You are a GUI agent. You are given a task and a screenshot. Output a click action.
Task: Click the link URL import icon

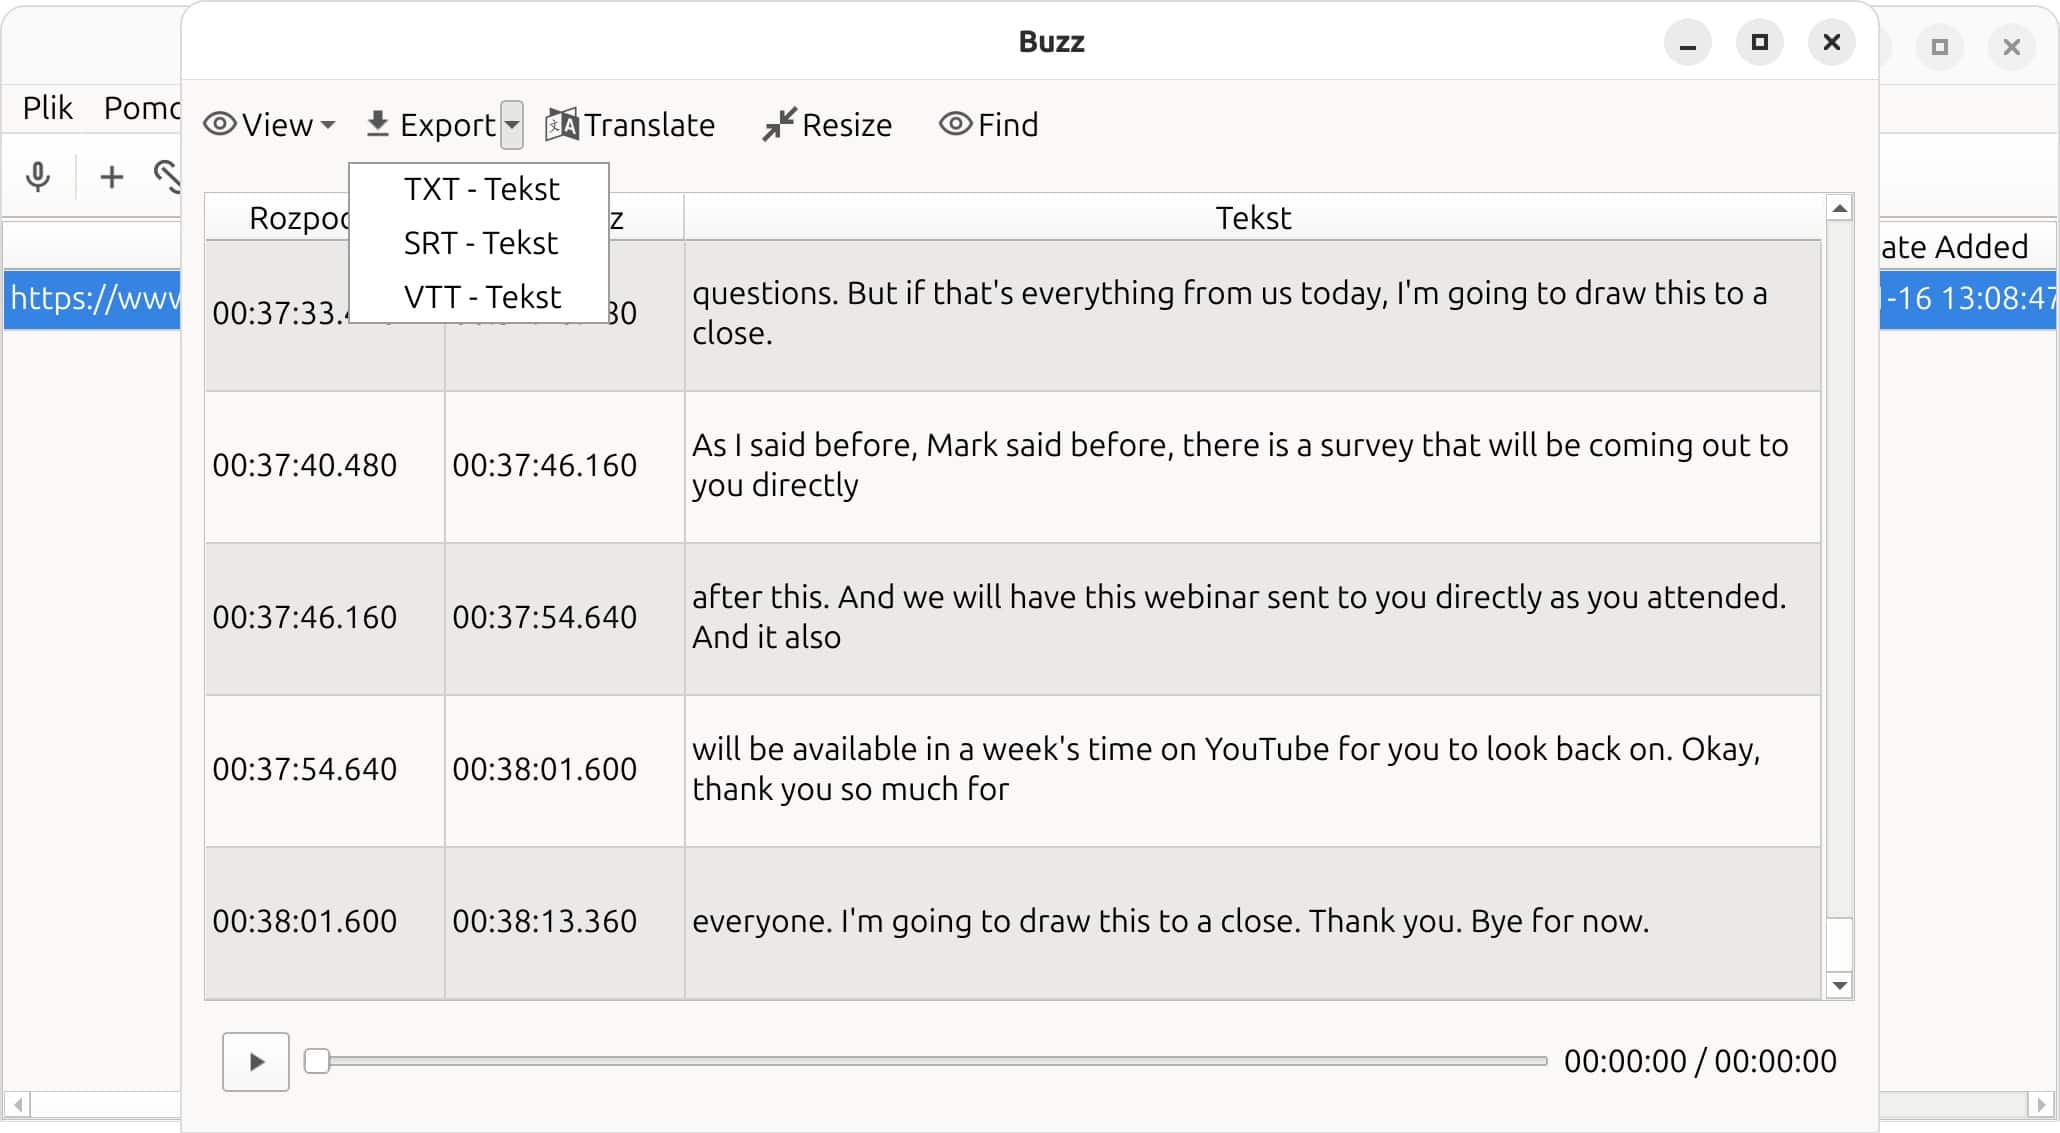coord(166,176)
